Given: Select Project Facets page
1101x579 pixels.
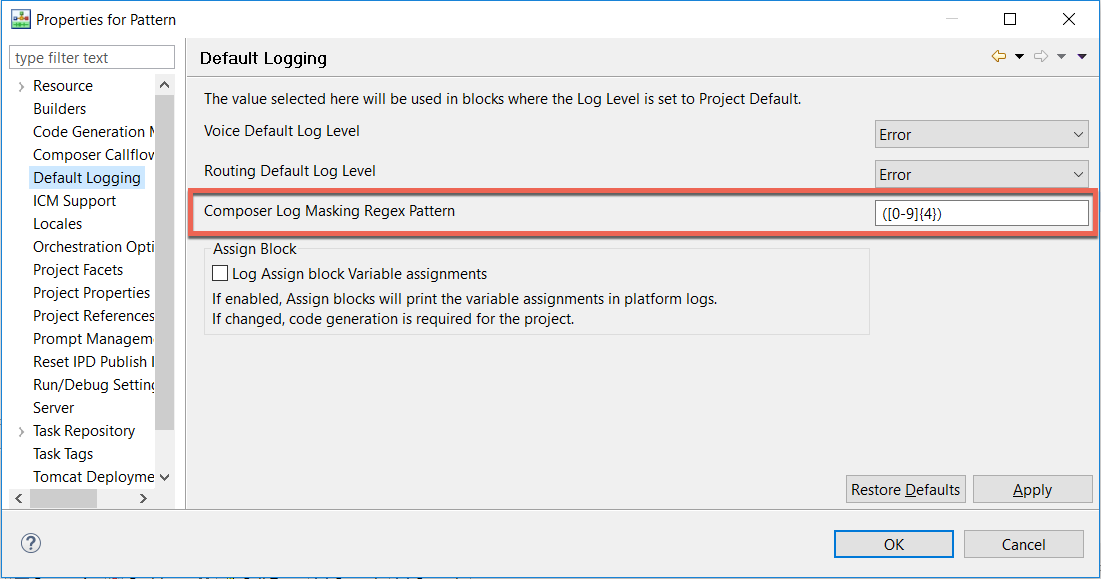Looking at the screenshot, I should [78, 270].
